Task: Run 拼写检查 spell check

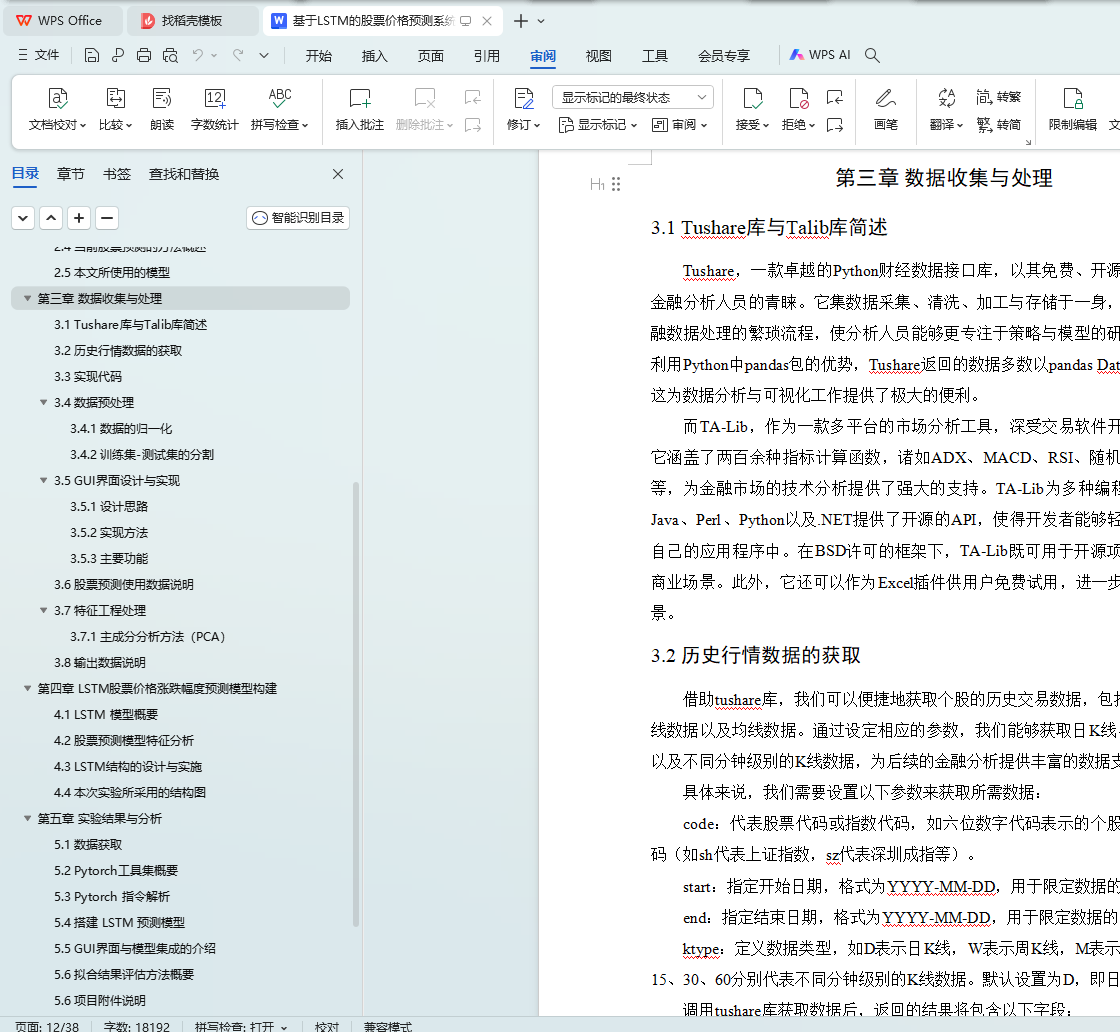Action: click(x=279, y=109)
